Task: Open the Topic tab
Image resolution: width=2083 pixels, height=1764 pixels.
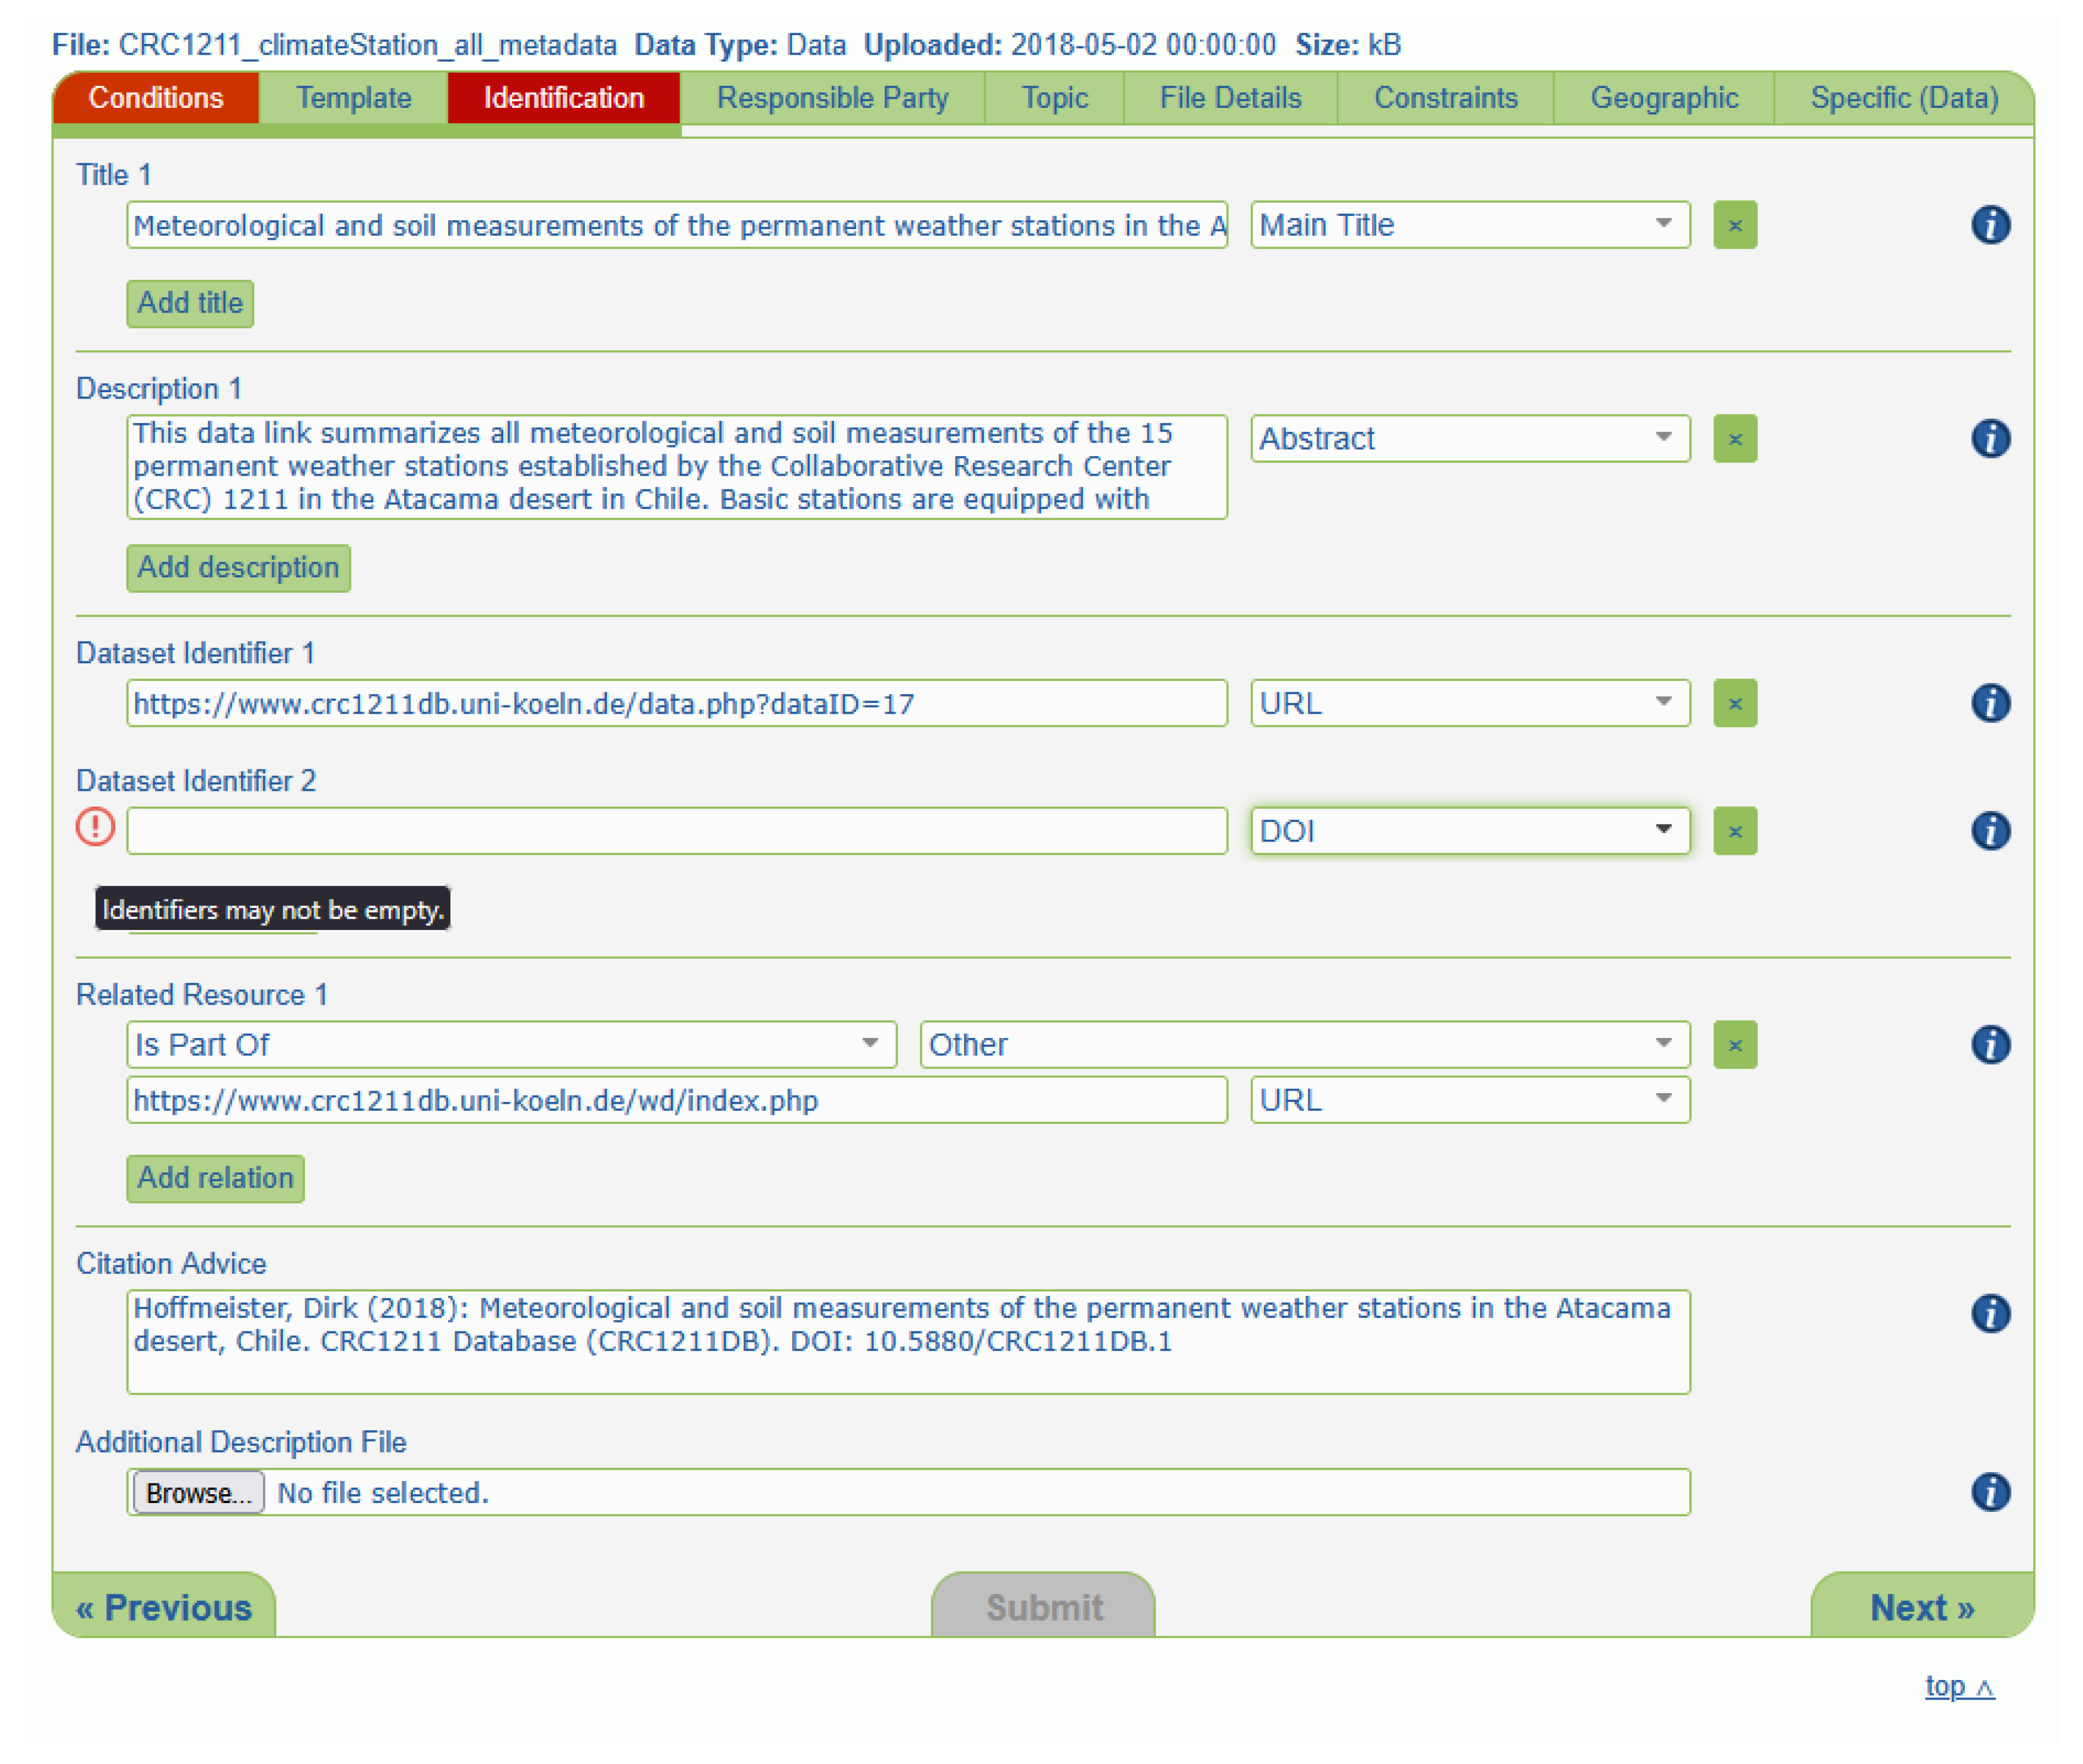Action: 1054,98
